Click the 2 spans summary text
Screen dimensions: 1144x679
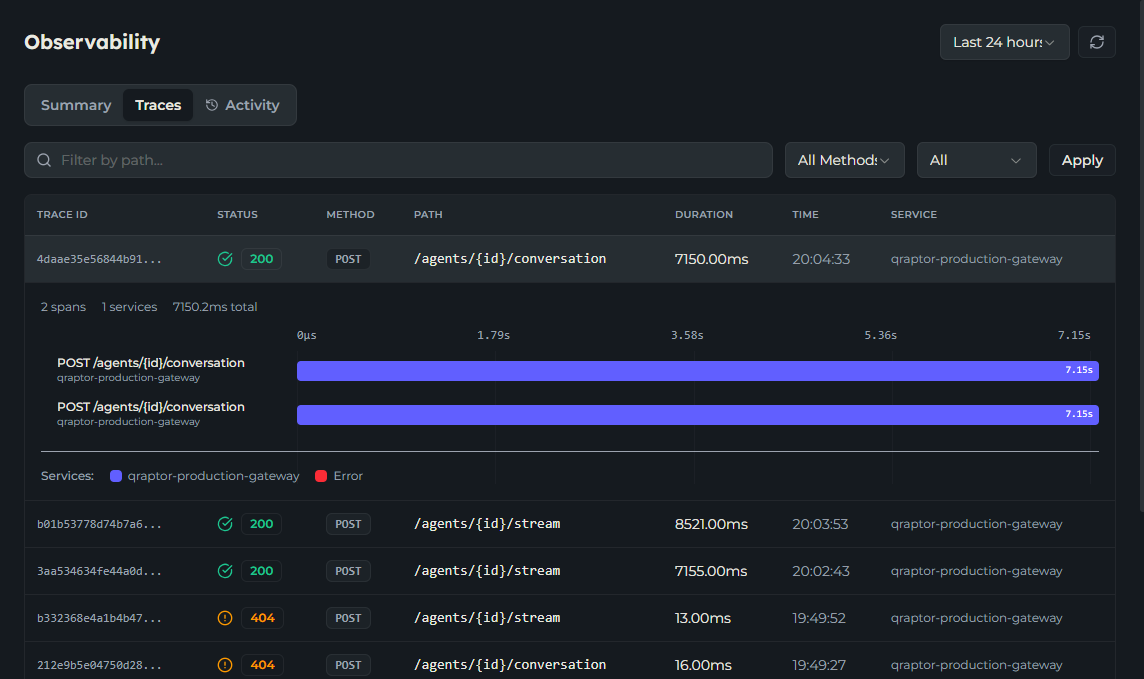(63, 307)
